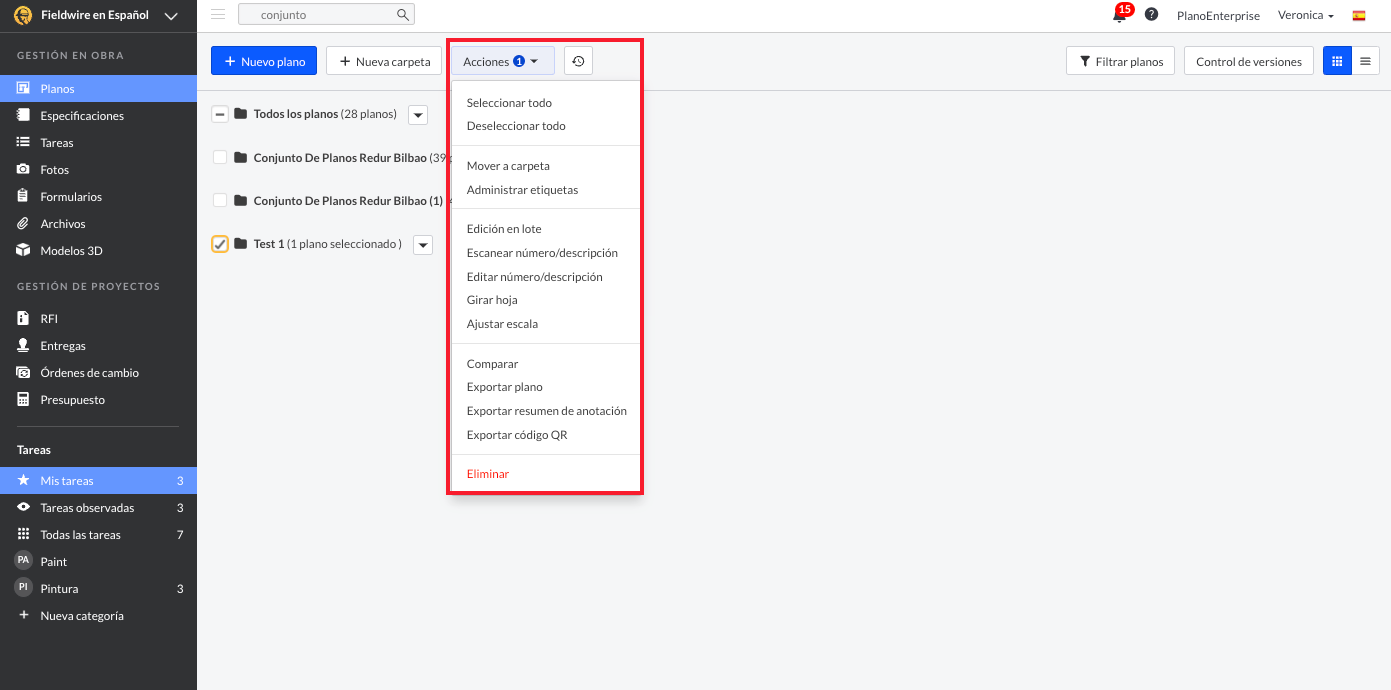Open Tareas in Gestión en obra
Viewport: 1391px width, 690px height.
[x=98, y=143]
